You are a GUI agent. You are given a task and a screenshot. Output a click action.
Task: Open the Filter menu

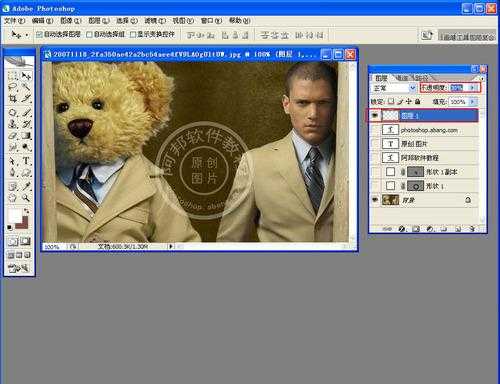(155, 21)
